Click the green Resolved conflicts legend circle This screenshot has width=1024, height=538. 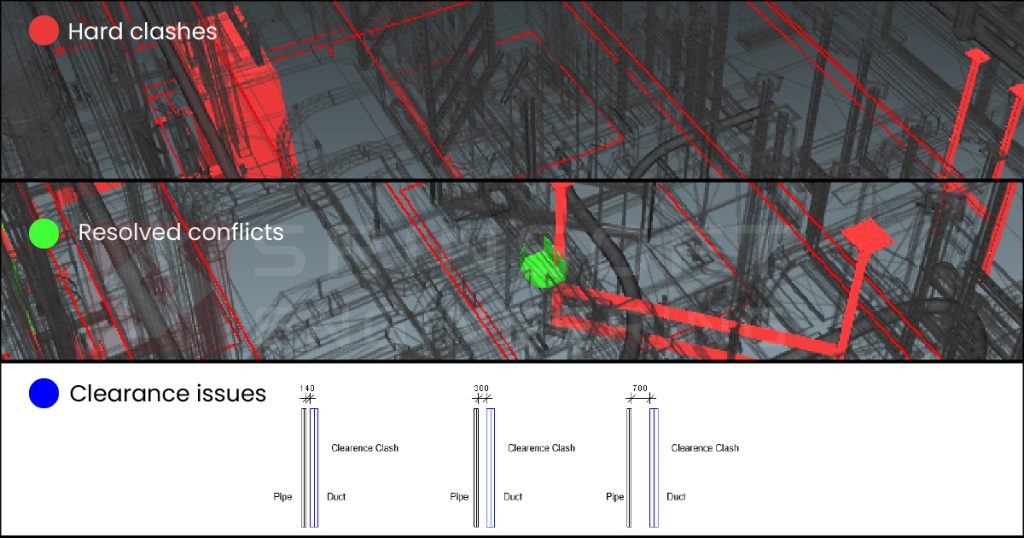tap(44, 233)
